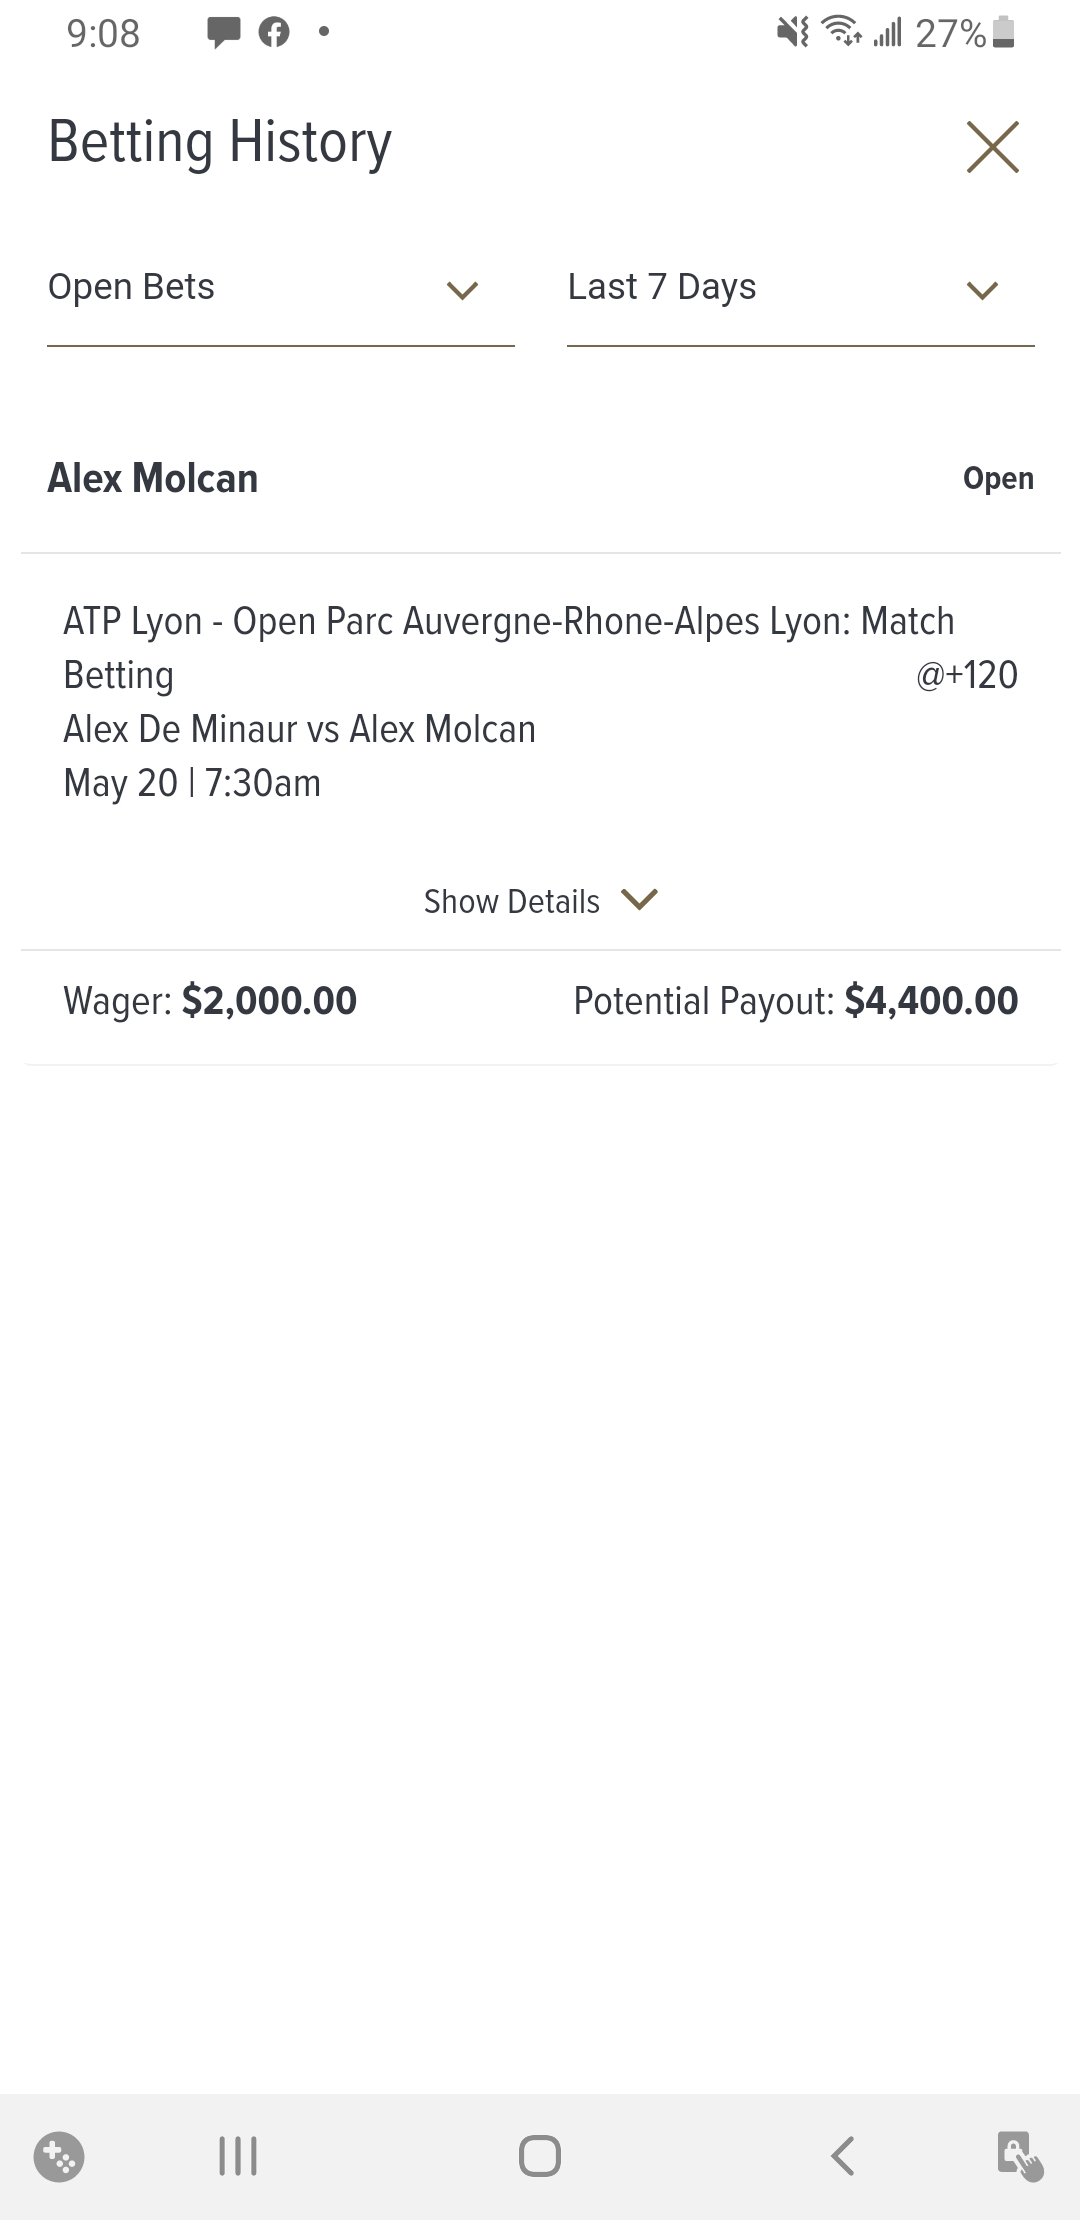This screenshot has width=1080, height=2220.
Task: Tap the @+120 odds value
Action: 966,675
